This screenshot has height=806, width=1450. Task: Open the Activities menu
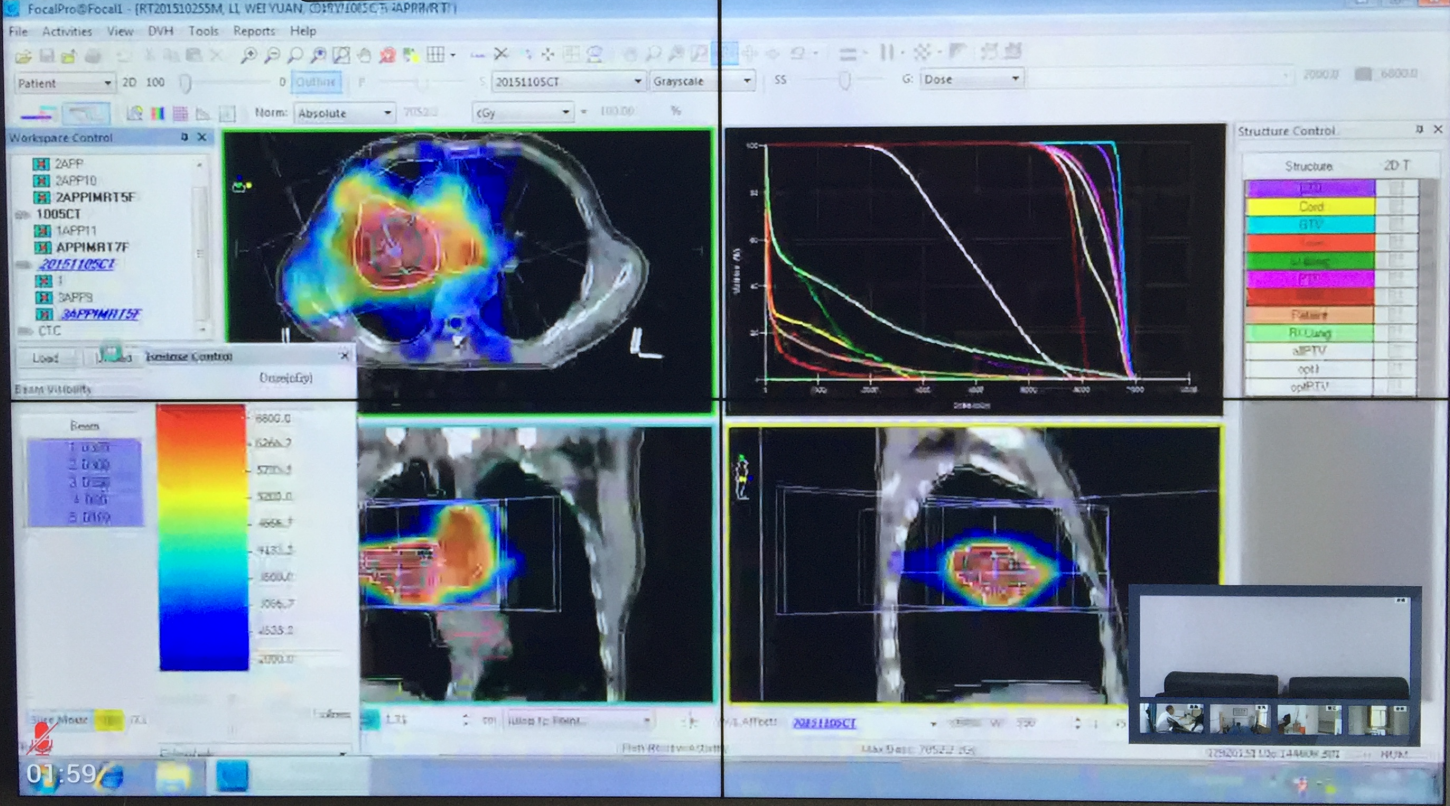click(x=67, y=31)
